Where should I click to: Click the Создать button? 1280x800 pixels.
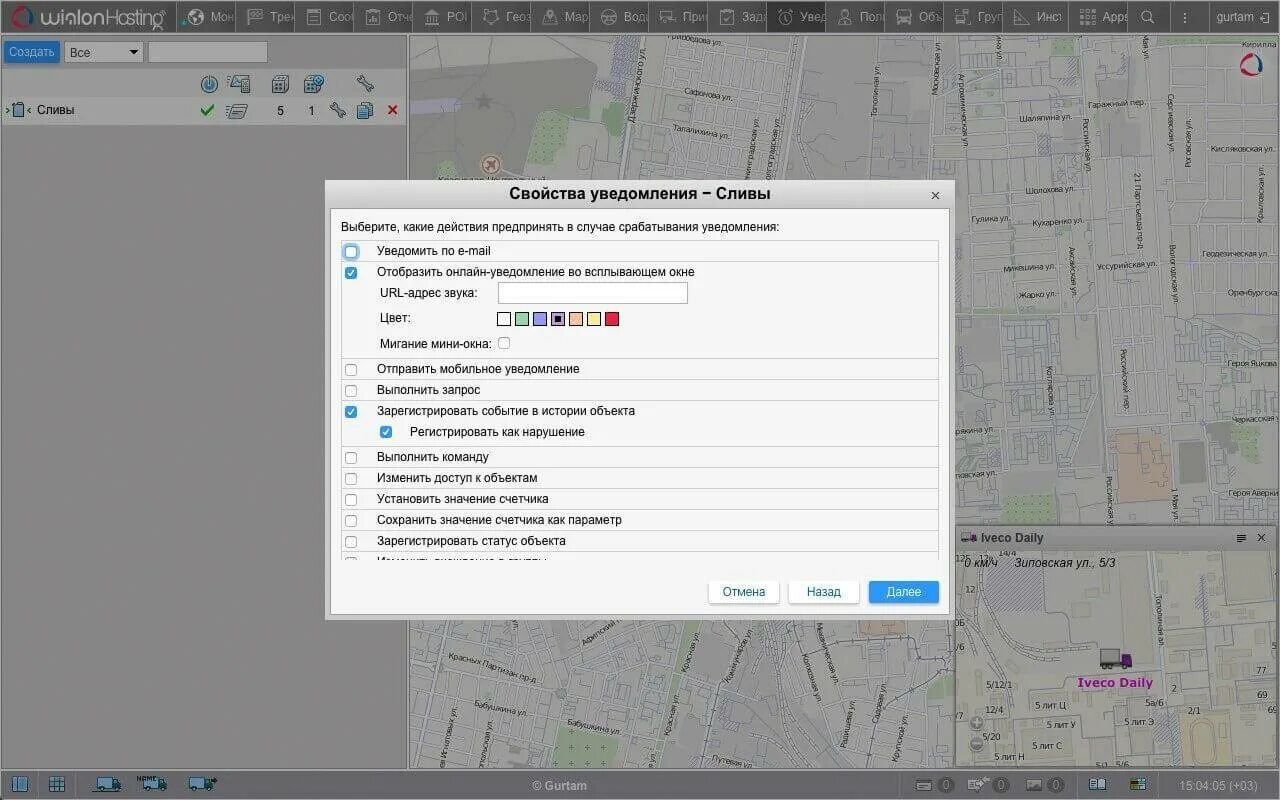31,52
